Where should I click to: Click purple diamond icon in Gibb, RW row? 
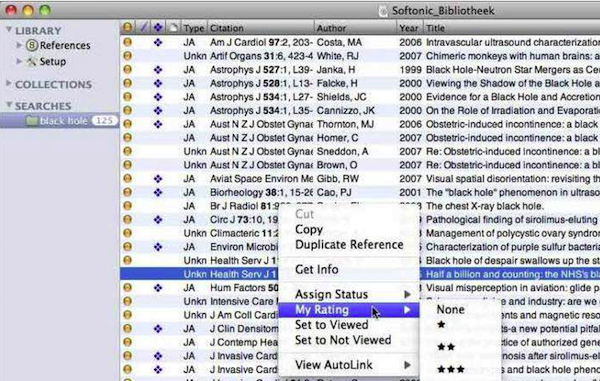tap(158, 179)
